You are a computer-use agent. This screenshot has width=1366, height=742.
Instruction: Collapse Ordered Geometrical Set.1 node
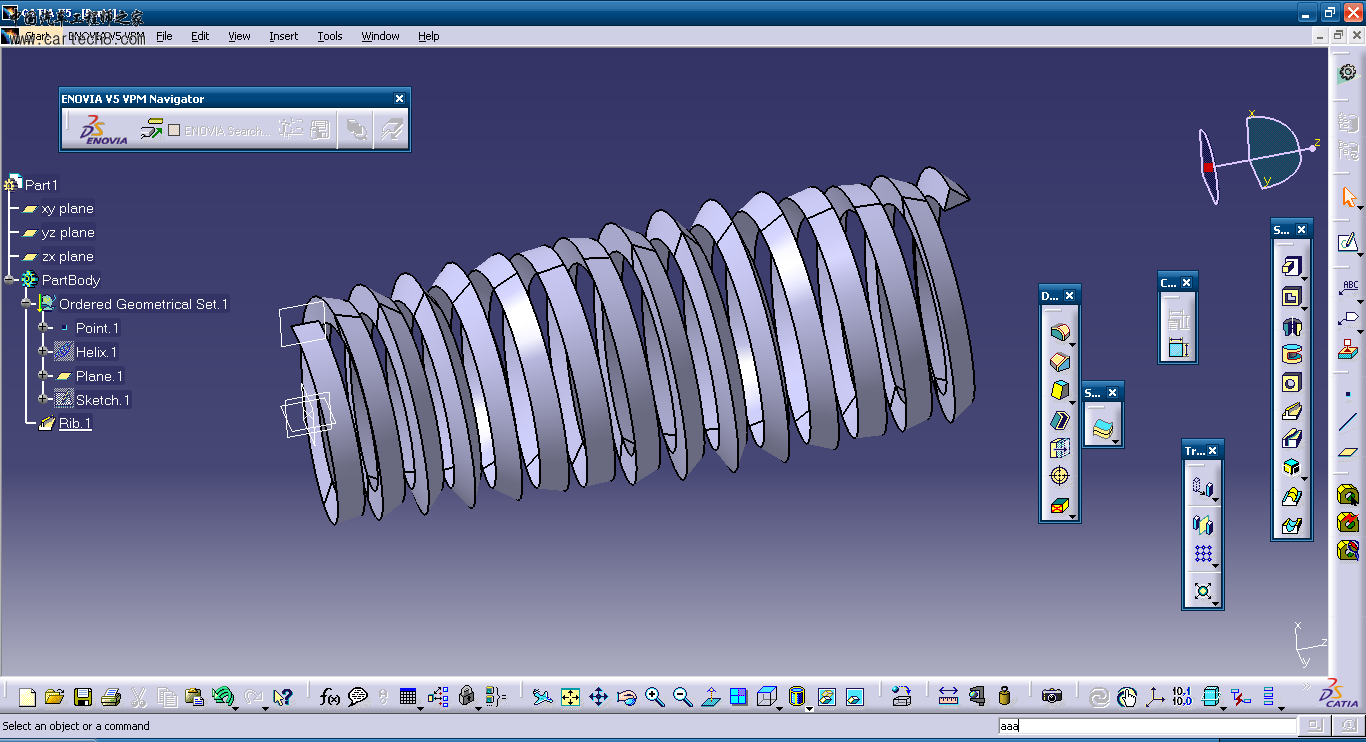pos(28,304)
